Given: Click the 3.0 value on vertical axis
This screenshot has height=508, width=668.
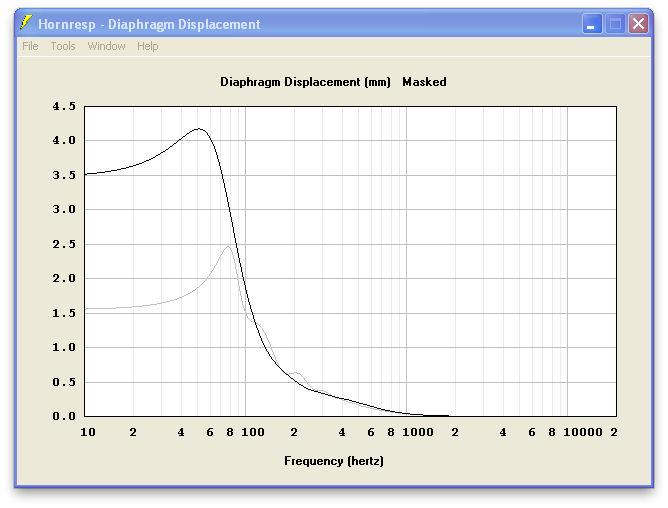Looking at the screenshot, I should [64, 209].
